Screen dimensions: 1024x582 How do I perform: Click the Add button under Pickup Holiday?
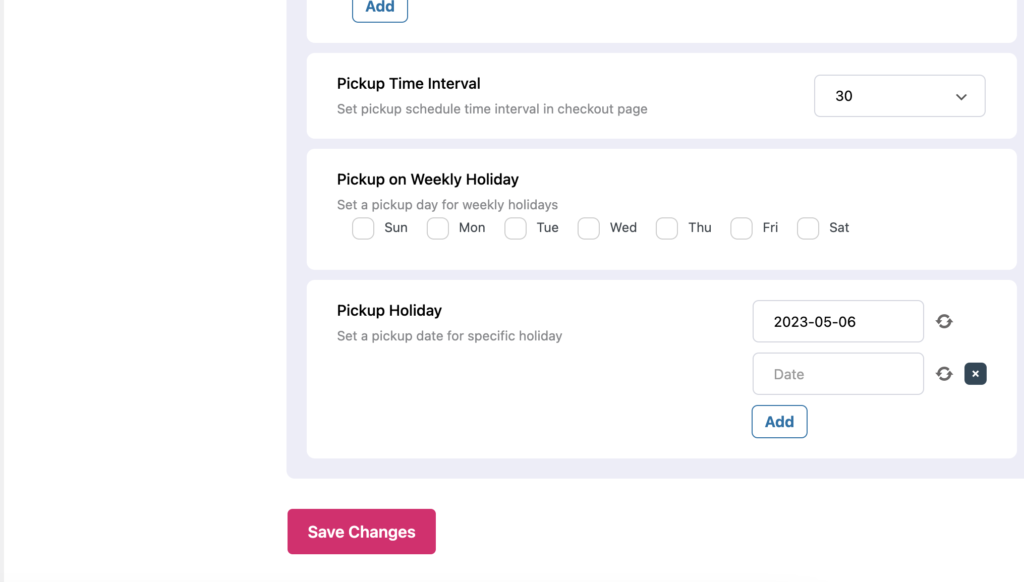[x=779, y=422]
